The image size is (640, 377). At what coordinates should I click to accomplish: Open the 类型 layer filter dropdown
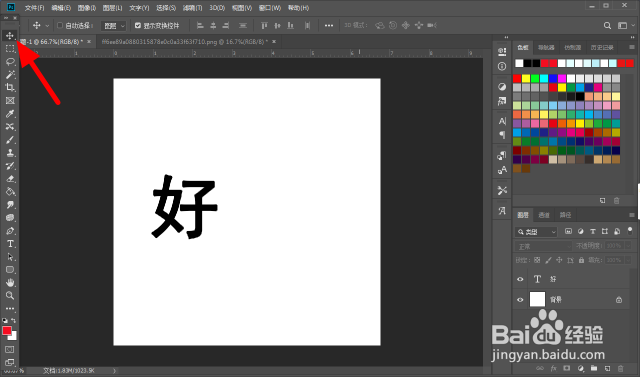tap(536, 232)
